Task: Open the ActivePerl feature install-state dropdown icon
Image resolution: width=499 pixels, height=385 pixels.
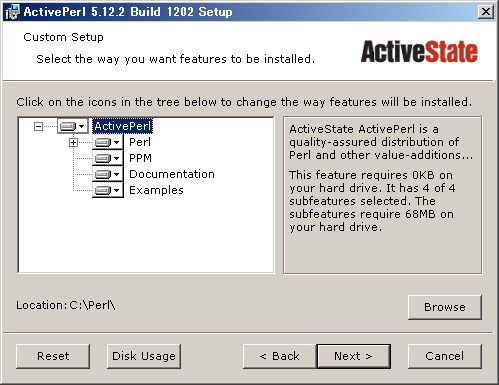Action: [72, 126]
